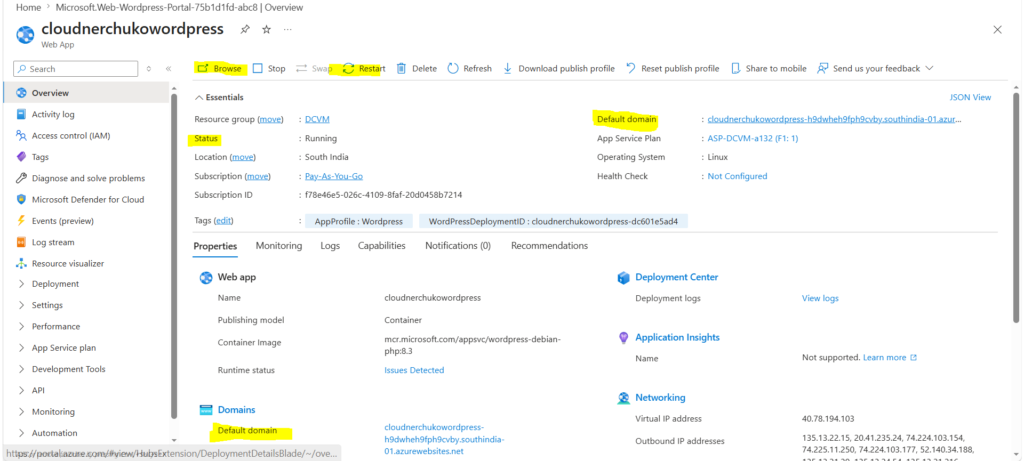Open the Networking heading link
Screen dimensions: 1024x461
(660, 397)
